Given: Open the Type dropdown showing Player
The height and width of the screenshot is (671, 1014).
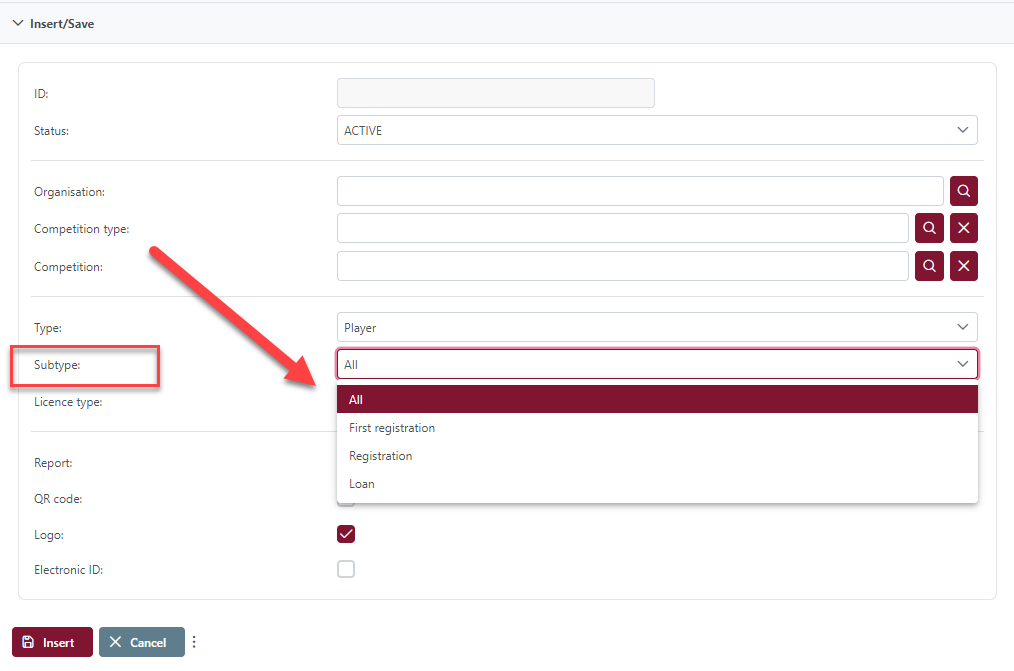Looking at the screenshot, I should (x=656, y=327).
